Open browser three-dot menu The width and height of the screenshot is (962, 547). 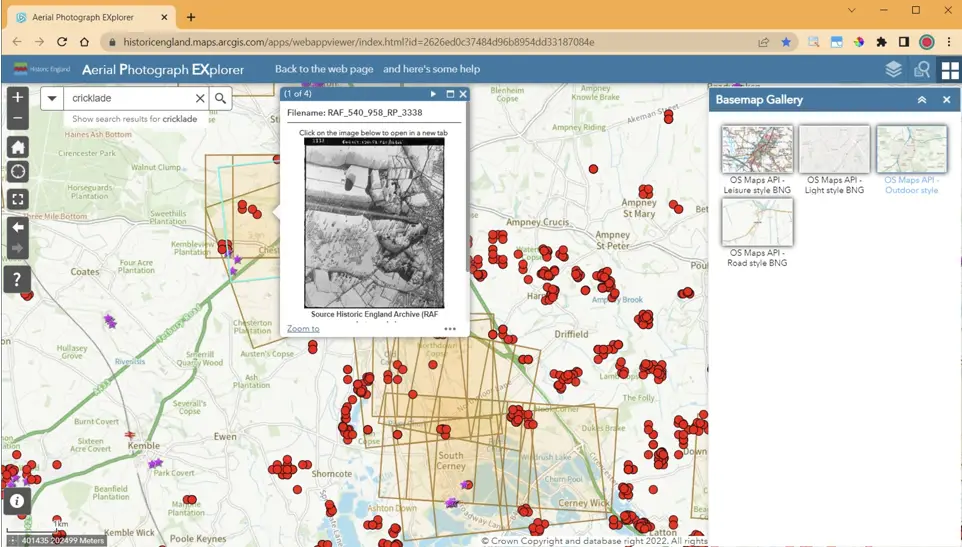click(x=949, y=42)
